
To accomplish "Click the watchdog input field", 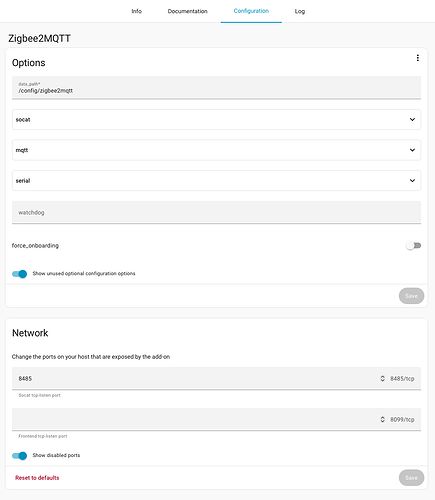I will (216, 212).
